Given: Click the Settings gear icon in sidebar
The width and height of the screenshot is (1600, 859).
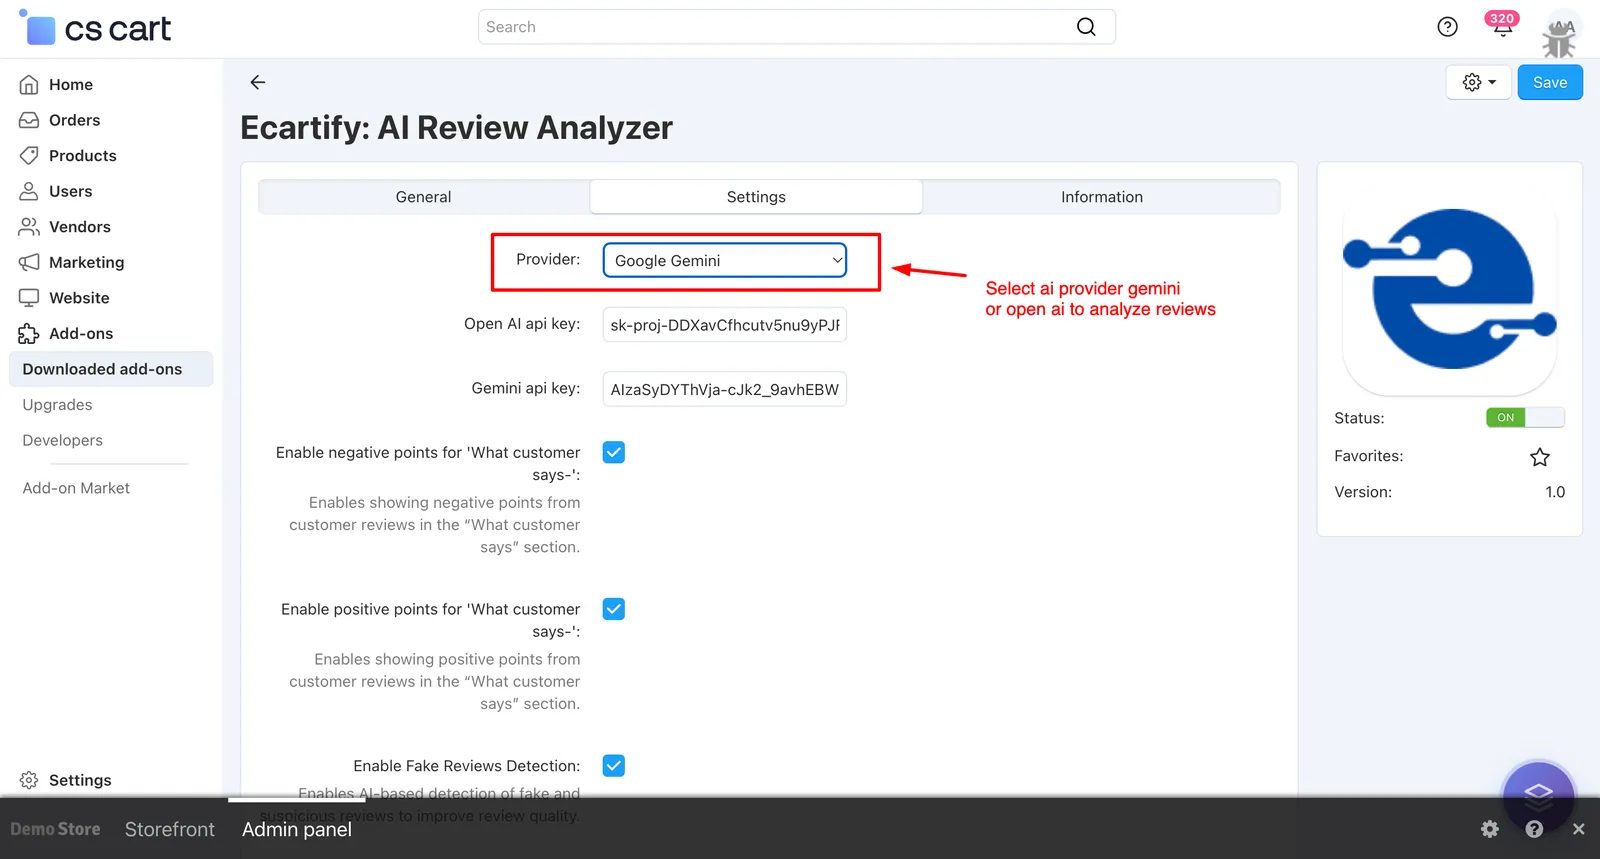Looking at the screenshot, I should pos(29,780).
